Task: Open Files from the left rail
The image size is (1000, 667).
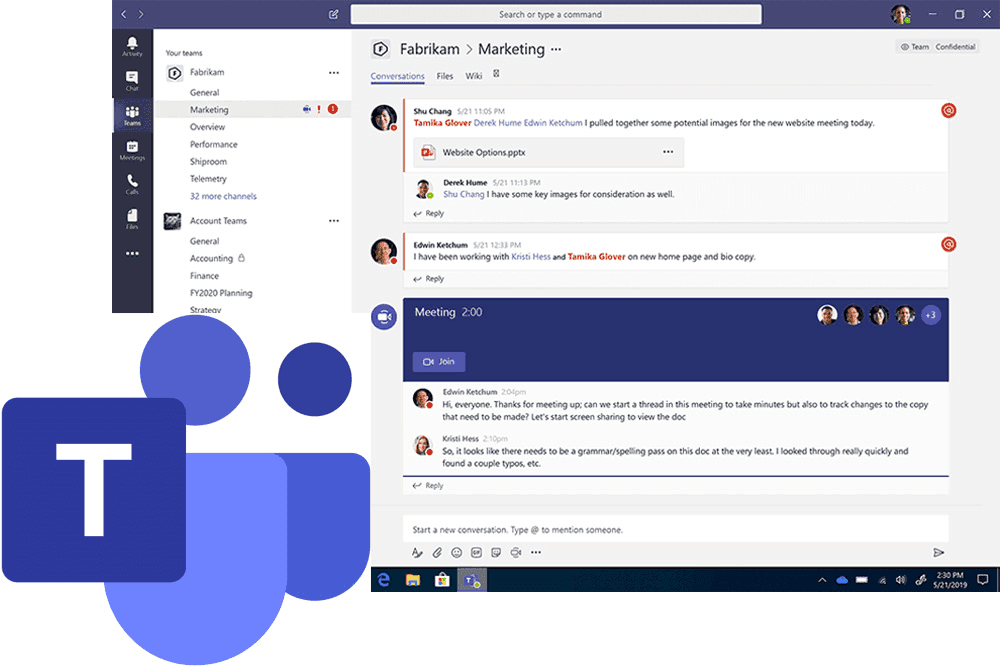Action: [x=132, y=219]
